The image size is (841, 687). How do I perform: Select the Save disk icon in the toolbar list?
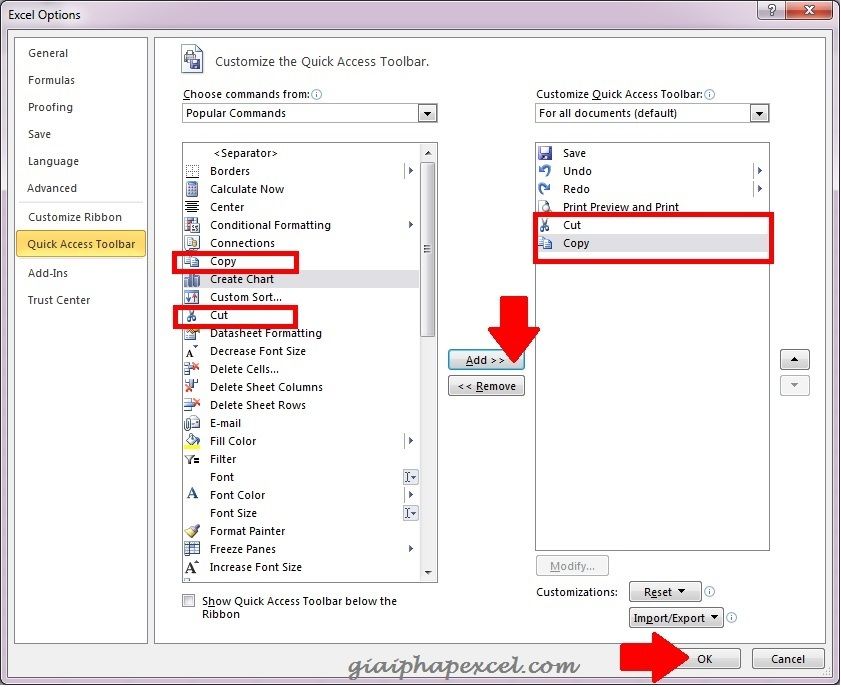coord(545,153)
